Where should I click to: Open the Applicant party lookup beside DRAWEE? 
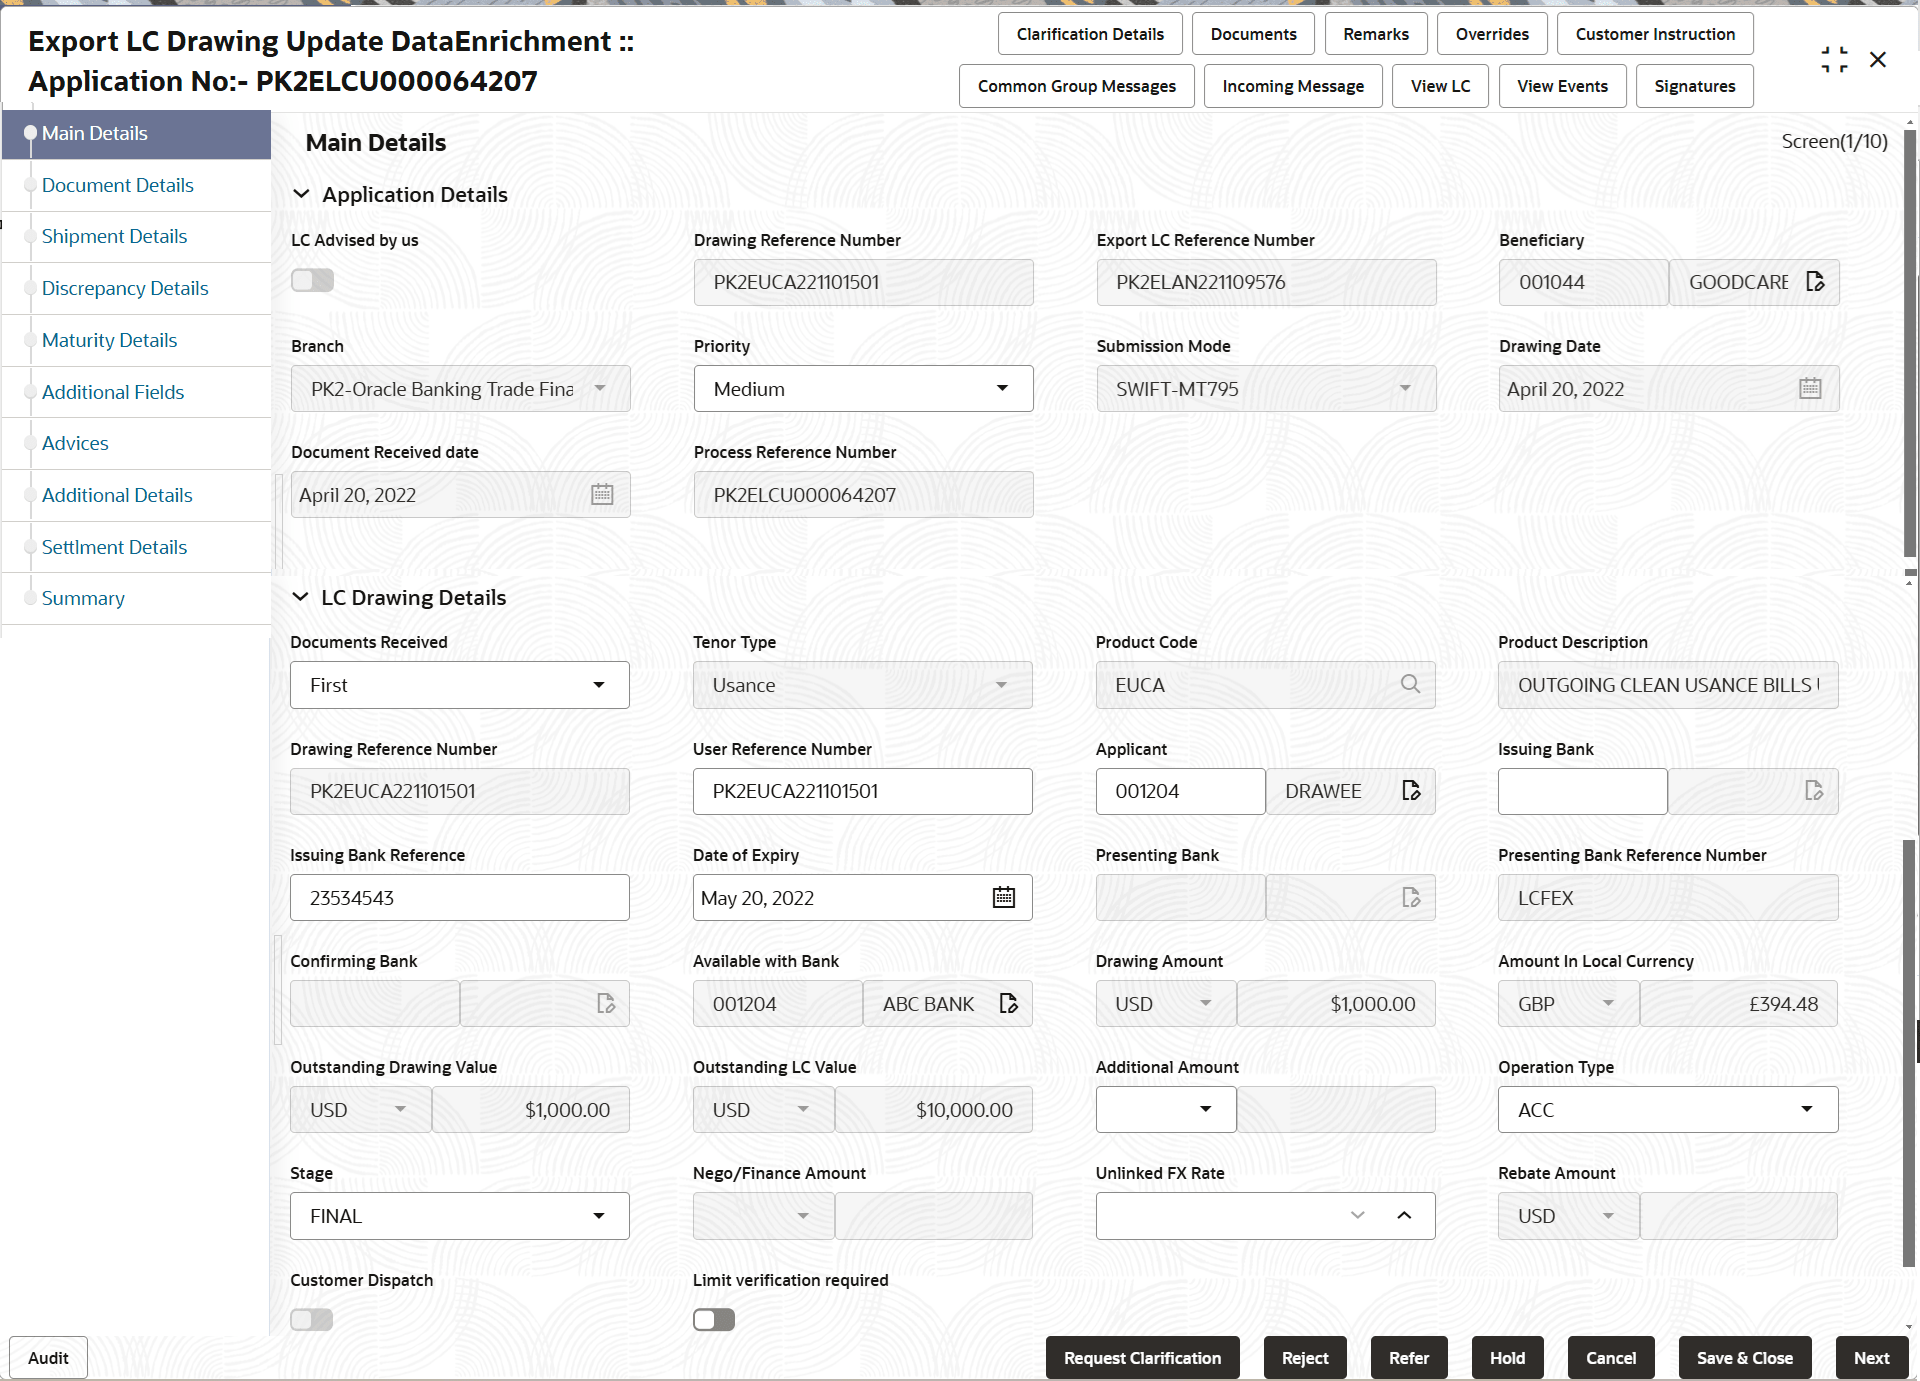(x=1411, y=790)
